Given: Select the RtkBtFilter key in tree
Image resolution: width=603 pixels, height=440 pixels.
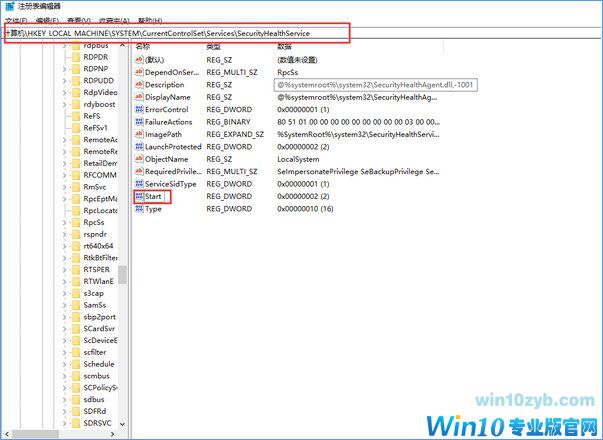Looking at the screenshot, I should [x=100, y=258].
